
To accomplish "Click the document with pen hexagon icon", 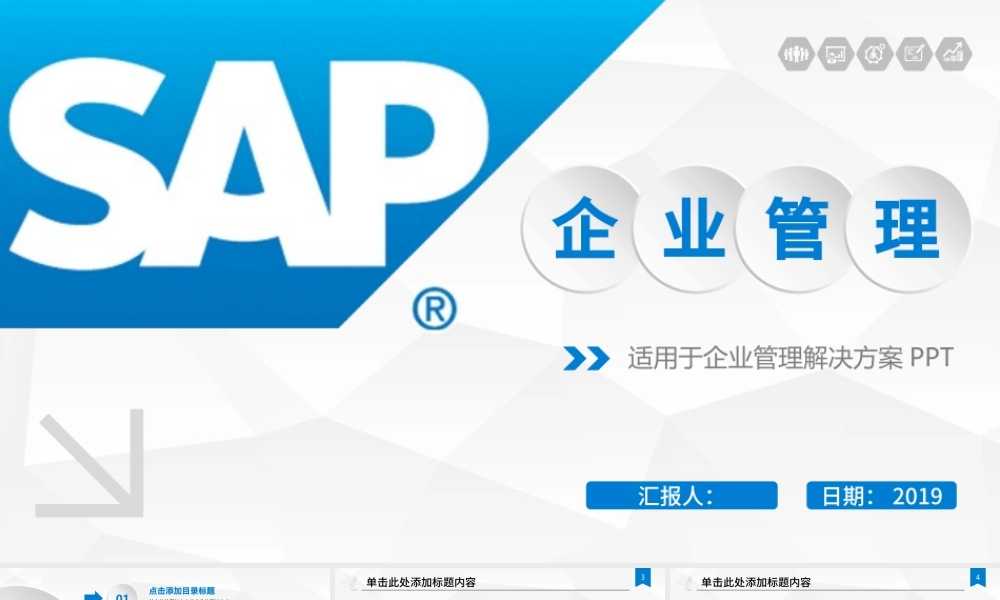I will 914,54.
